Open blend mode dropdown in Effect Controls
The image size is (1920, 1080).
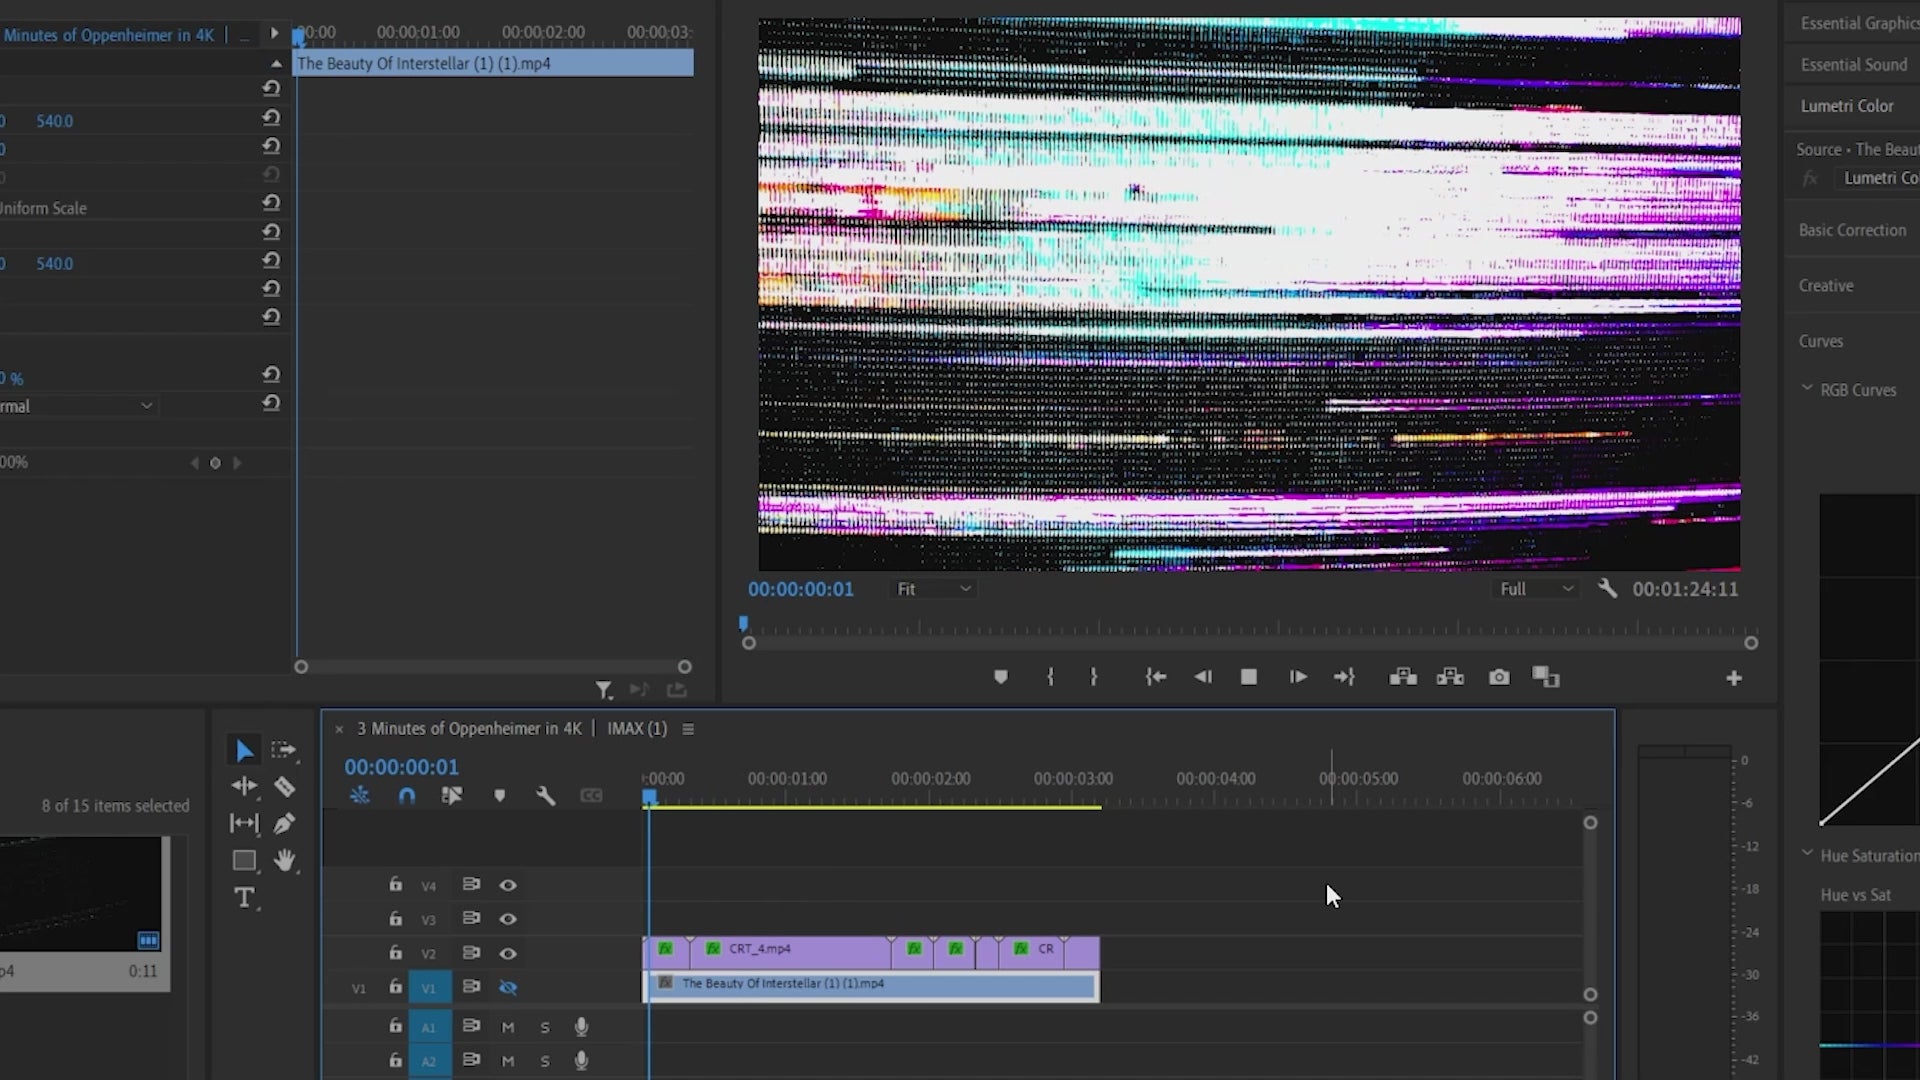[x=78, y=406]
